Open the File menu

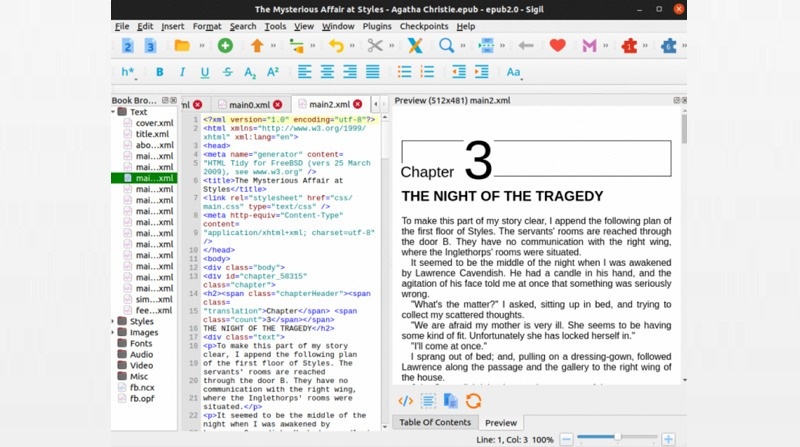(122, 27)
